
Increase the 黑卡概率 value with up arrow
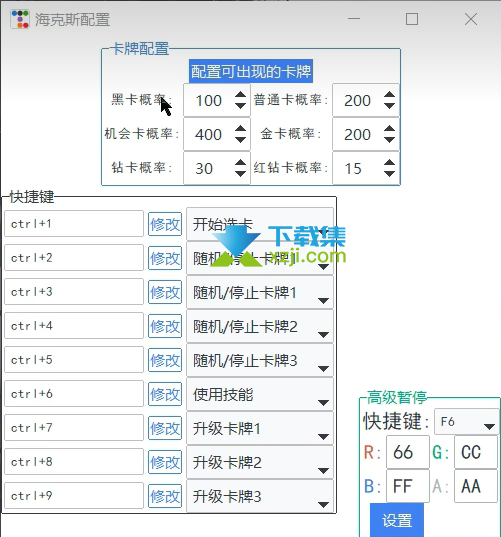click(x=240, y=95)
